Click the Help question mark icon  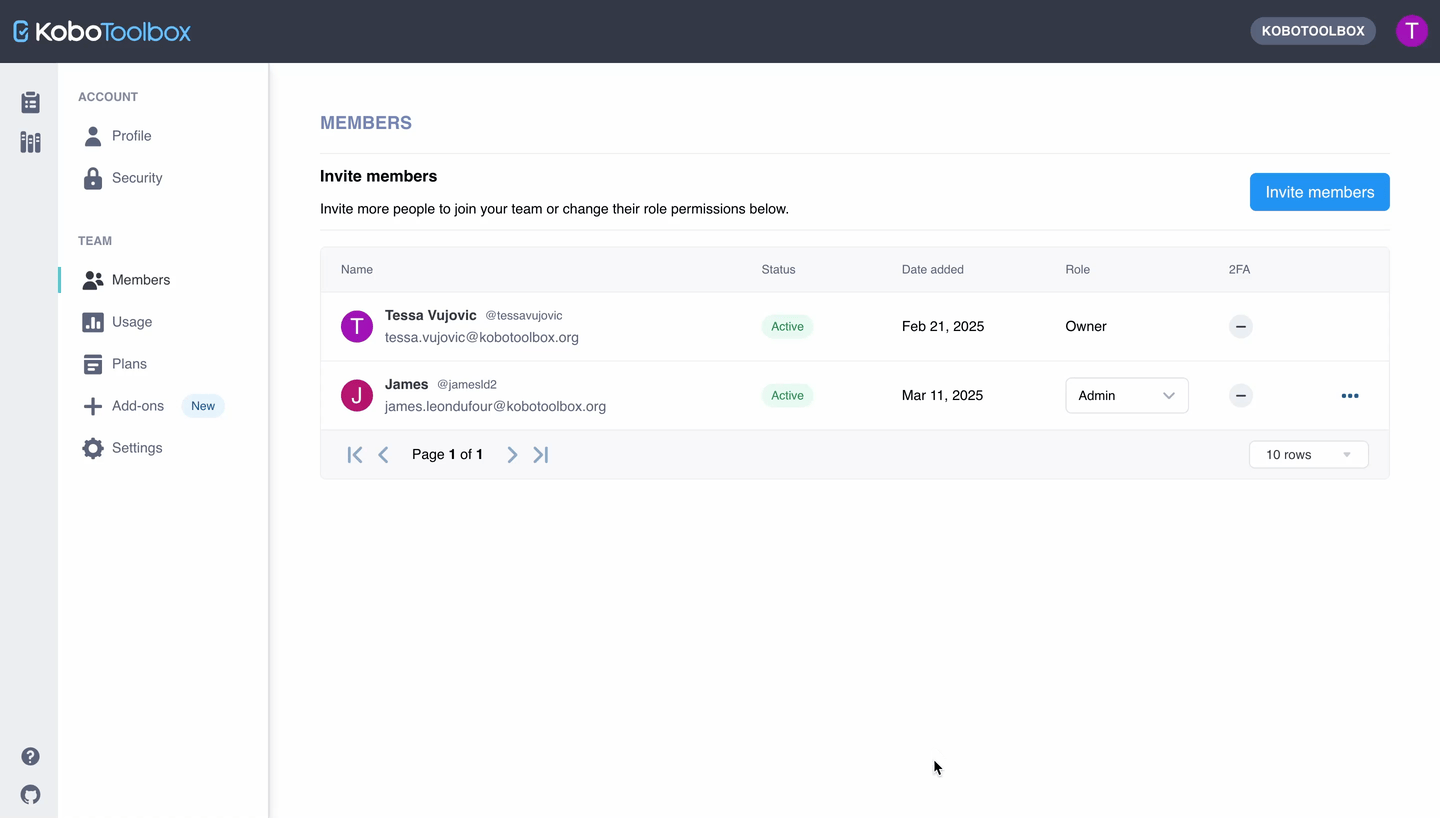[30, 756]
